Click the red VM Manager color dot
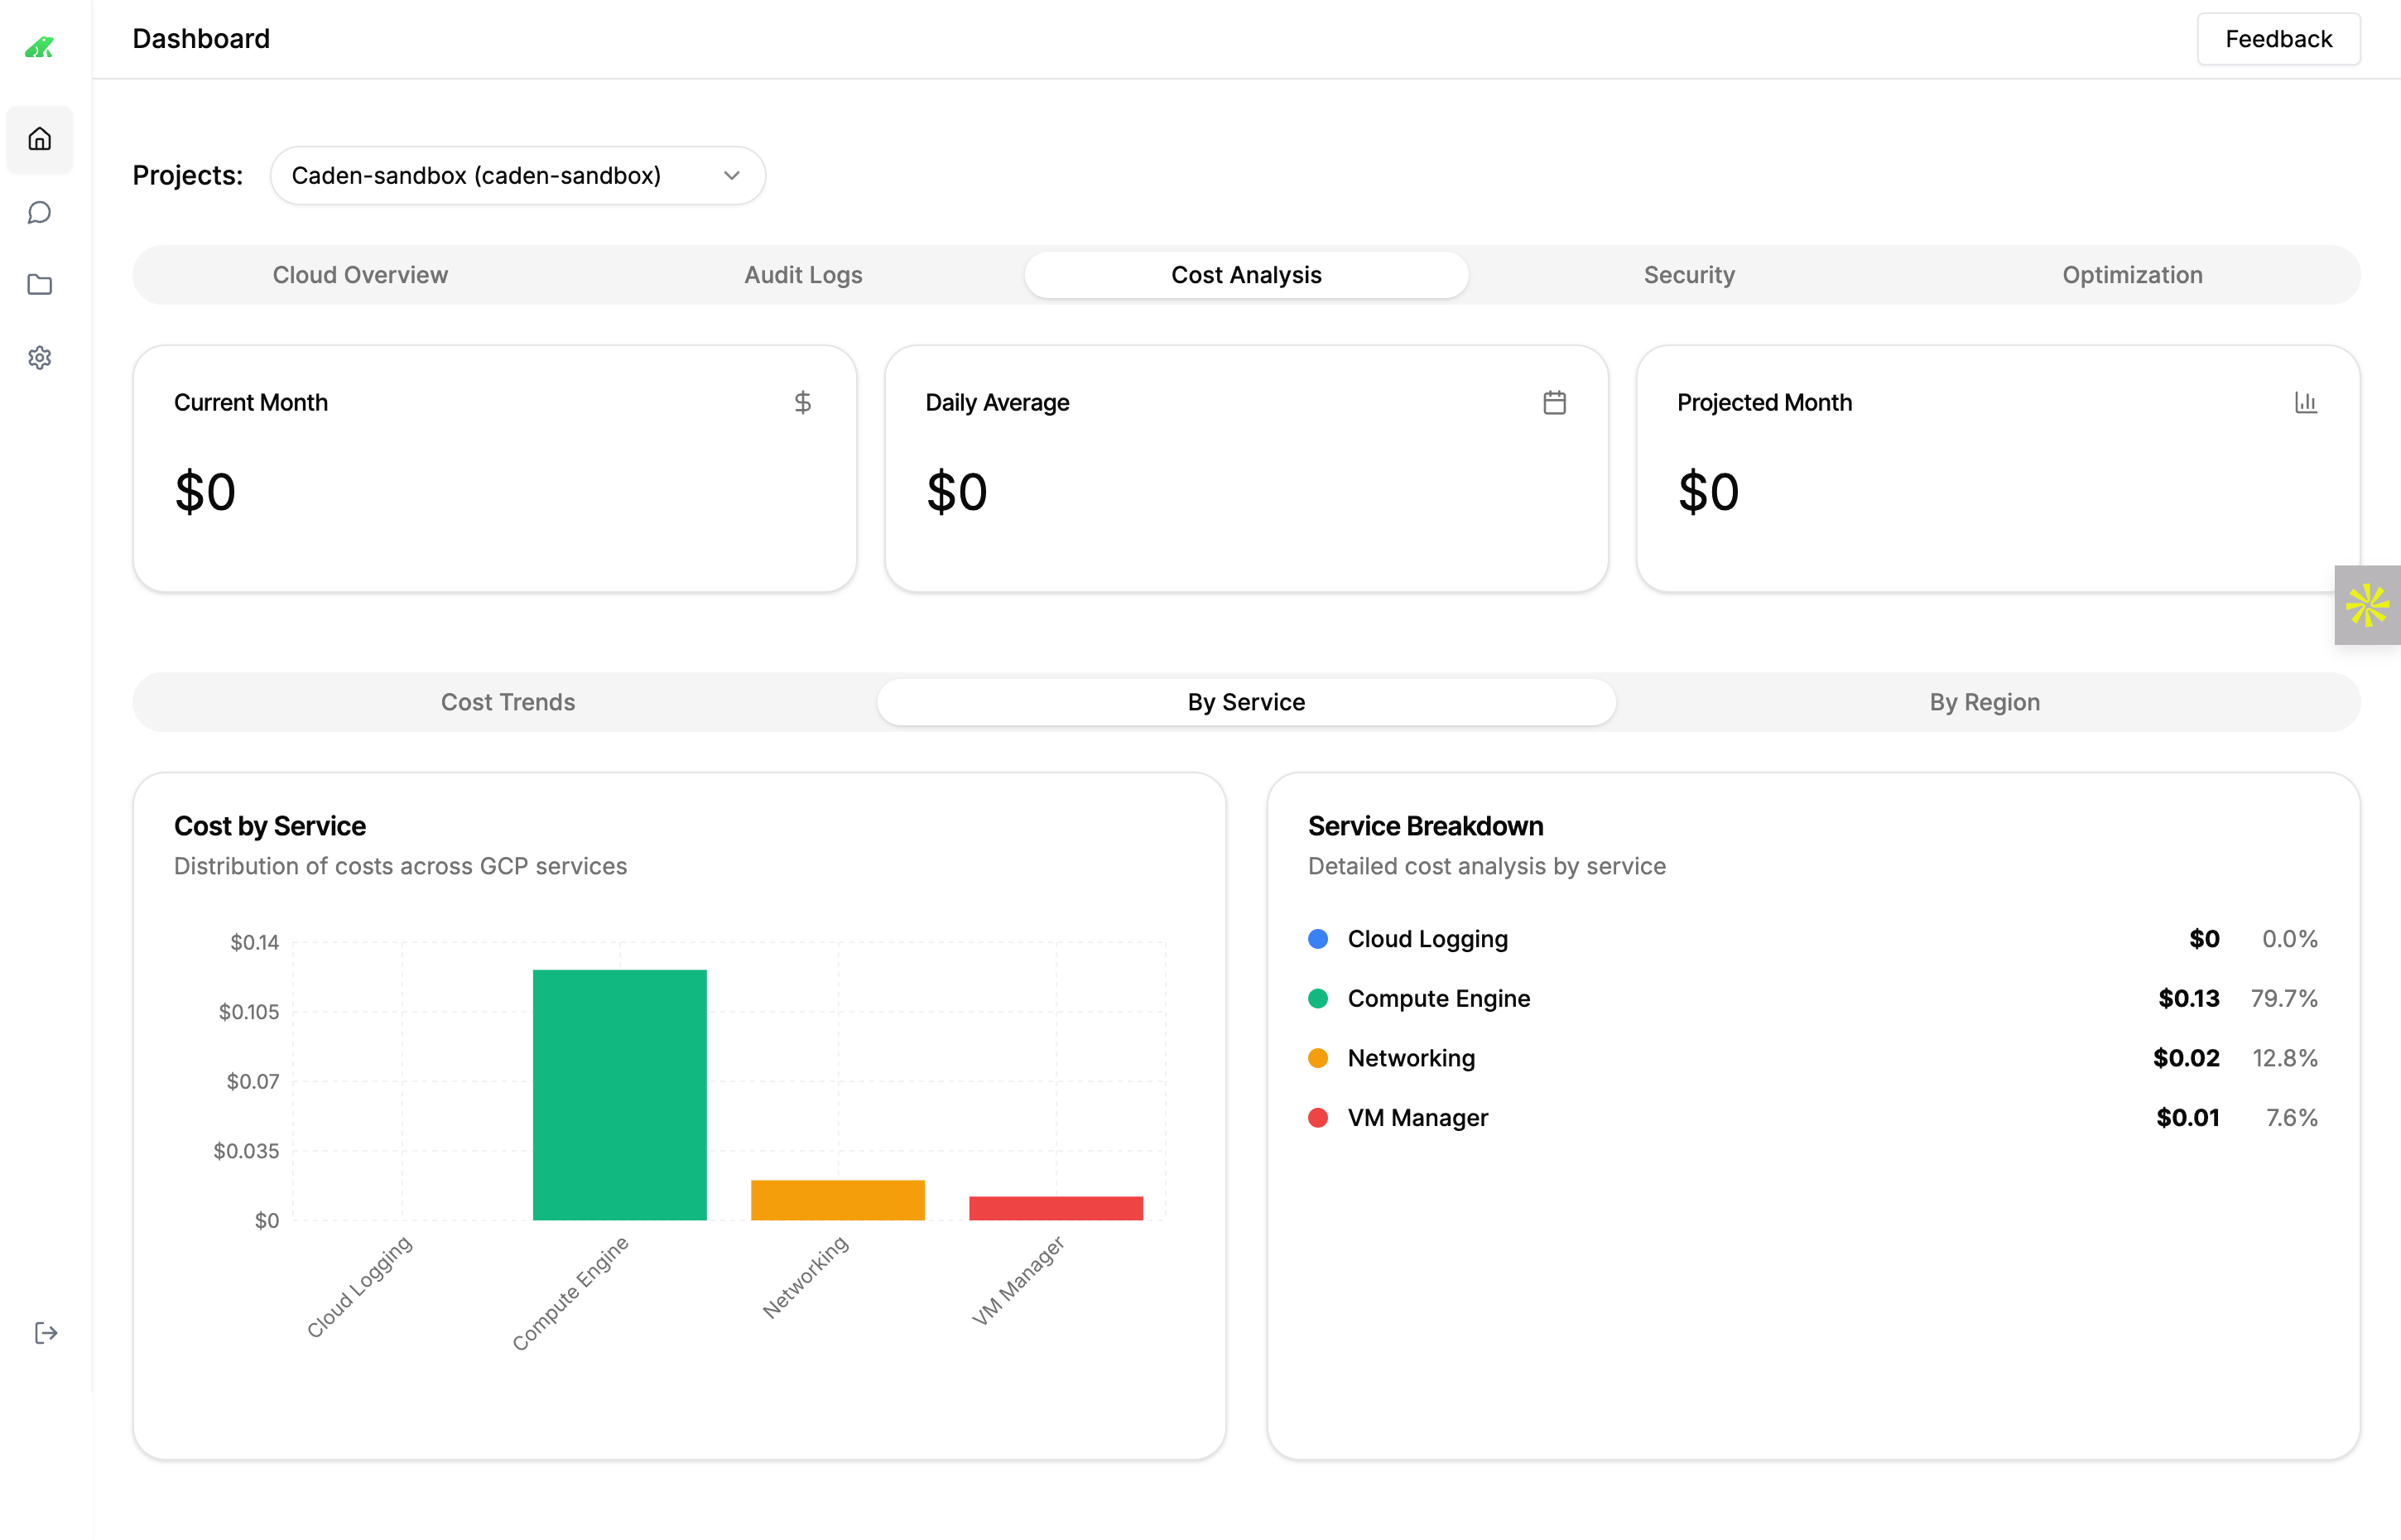Viewport: 2401px width, 1540px height. 1318,1118
